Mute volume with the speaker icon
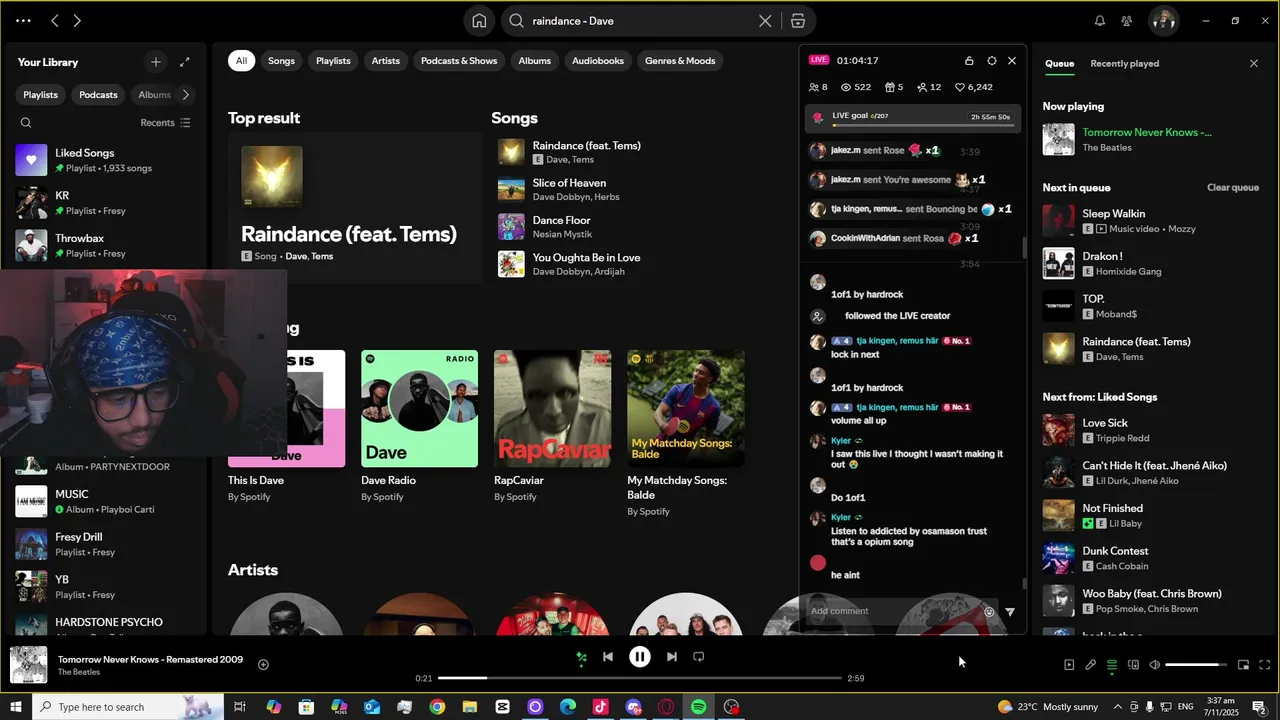 pos(1154,665)
